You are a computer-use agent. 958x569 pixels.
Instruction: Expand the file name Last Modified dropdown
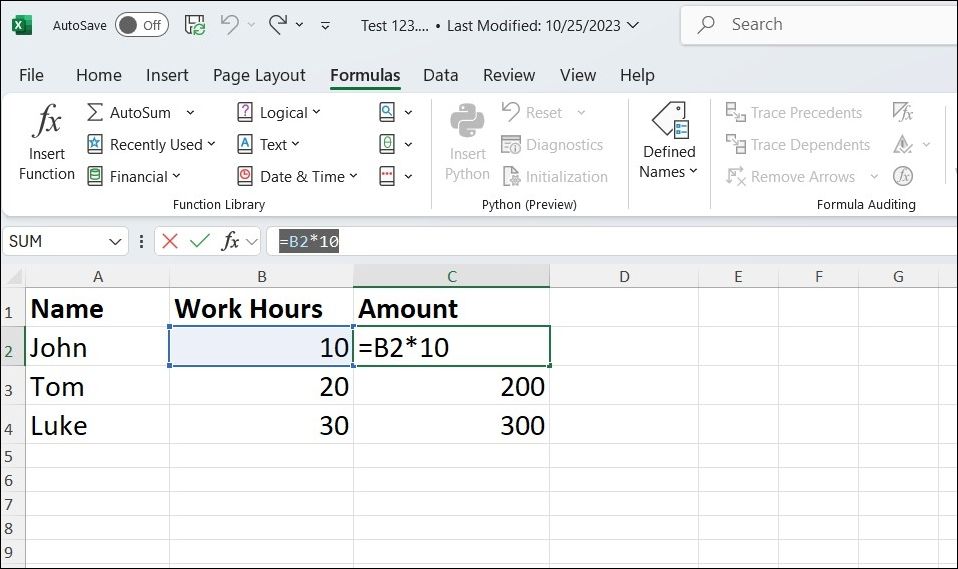(633, 25)
